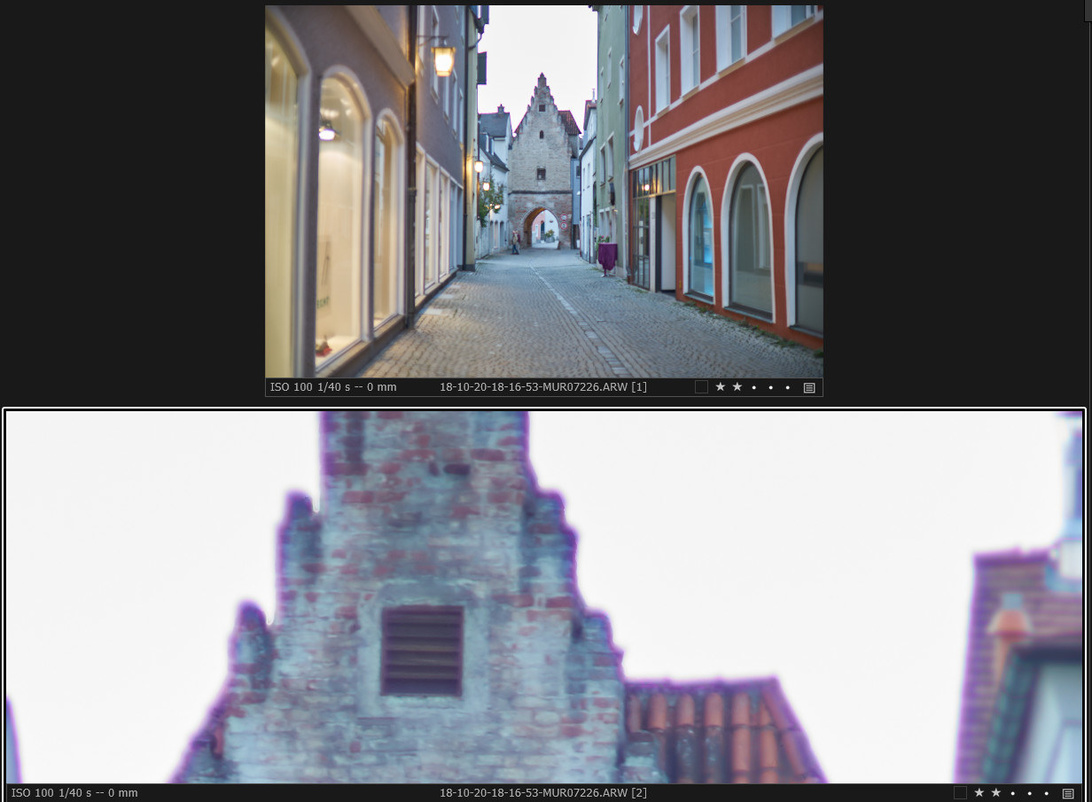The image size is (1092, 802).
Task: Set five-star rating on the bottom image
Action: pos(1047,793)
